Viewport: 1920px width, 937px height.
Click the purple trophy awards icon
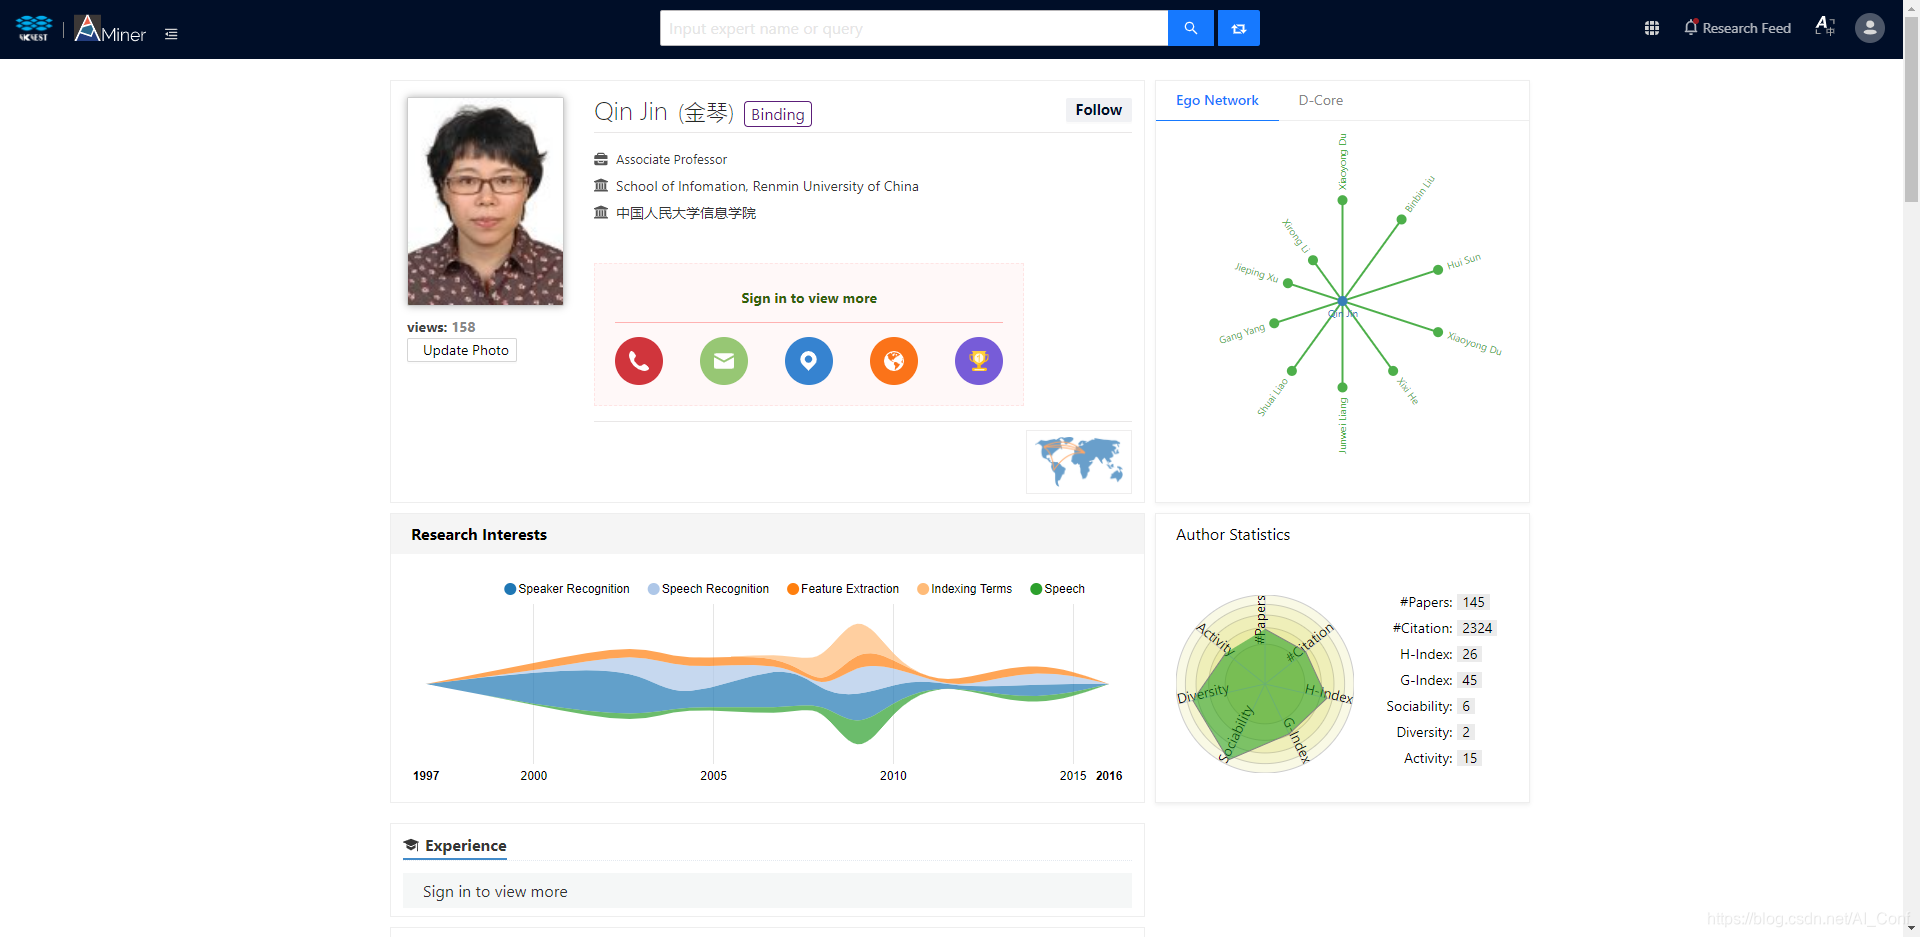(x=979, y=361)
